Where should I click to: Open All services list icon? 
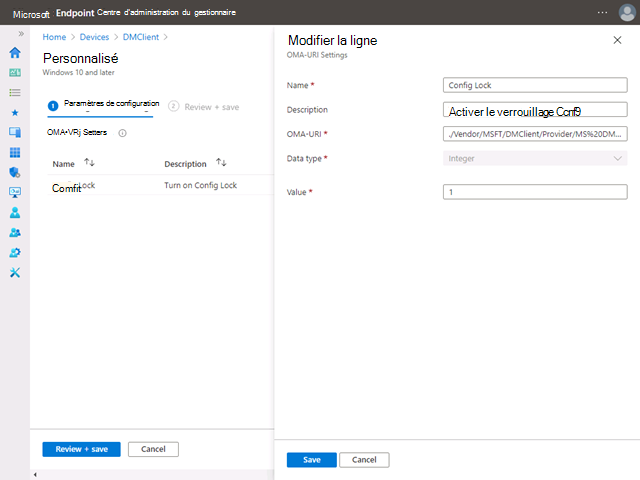15,93
